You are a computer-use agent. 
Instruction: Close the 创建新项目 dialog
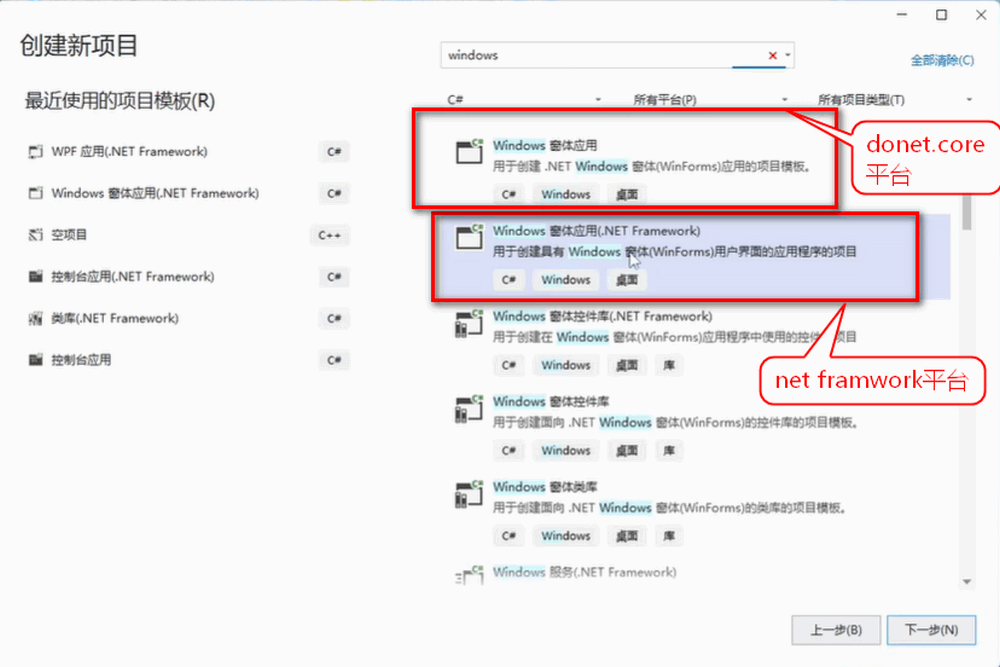tap(981, 15)
